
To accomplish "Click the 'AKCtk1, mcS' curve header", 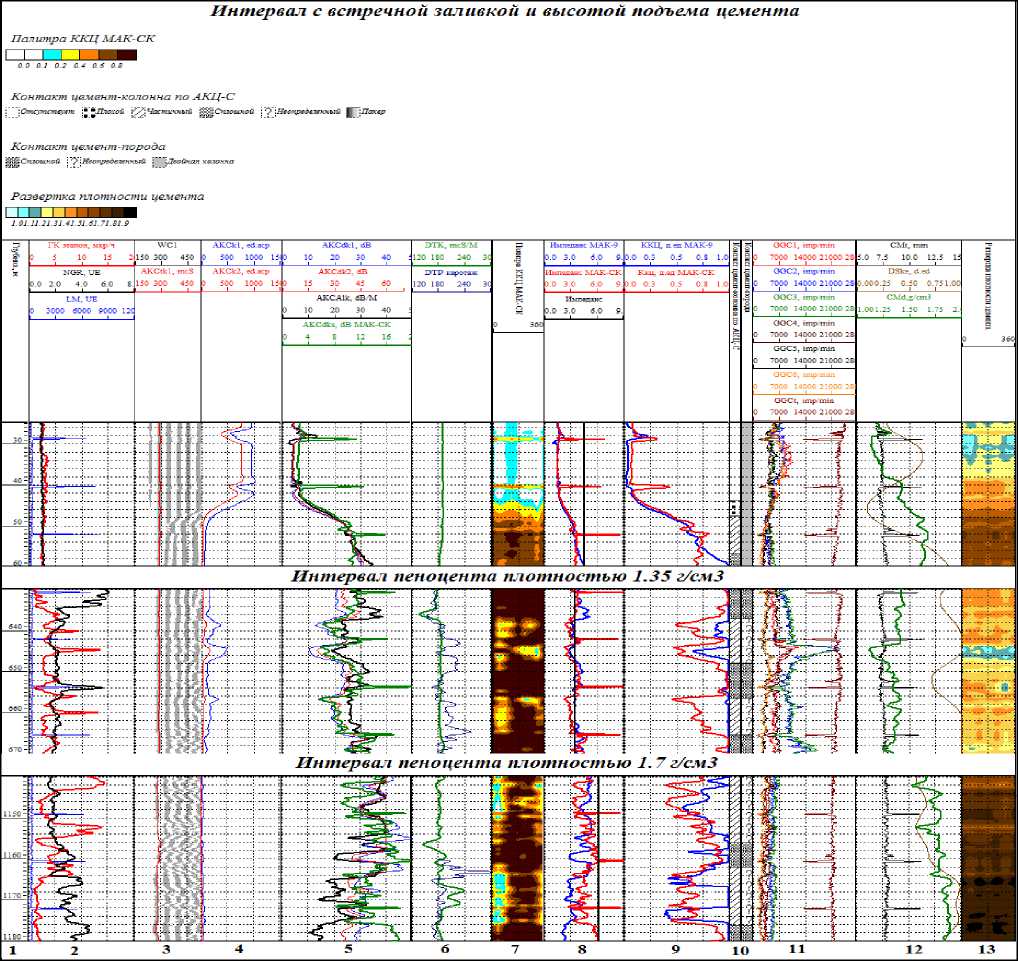I will pos(168,271).
